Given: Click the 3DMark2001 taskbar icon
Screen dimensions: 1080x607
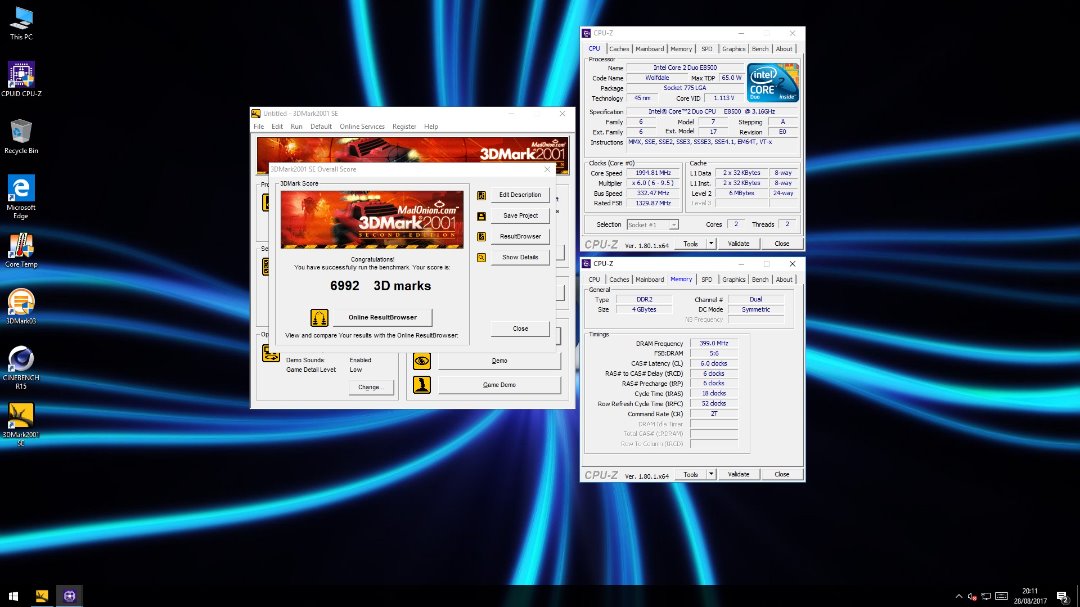Looking at the screenshot, I should pyautogui.click(x=41, y=596).
